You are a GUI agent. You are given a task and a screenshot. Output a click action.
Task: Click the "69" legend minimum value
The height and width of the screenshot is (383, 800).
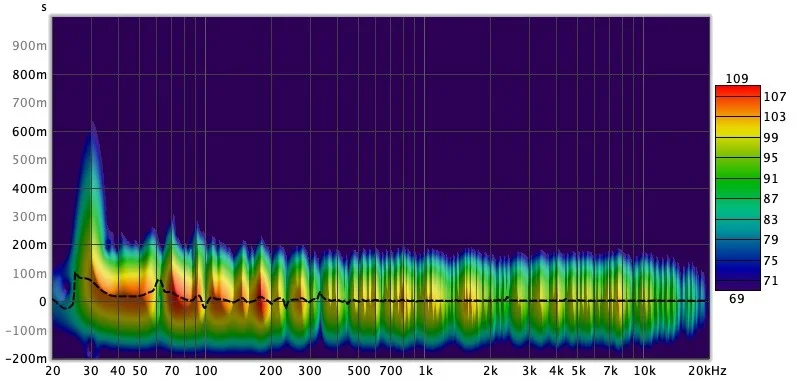click(737, 299)
